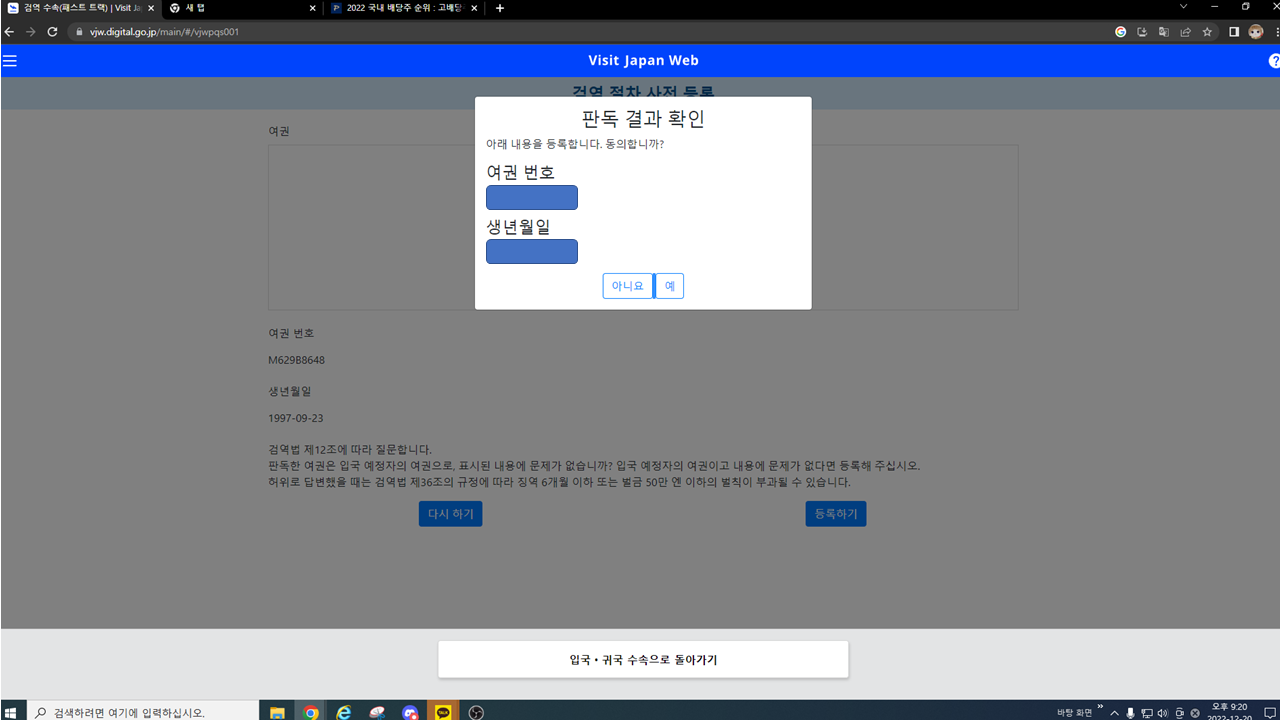Confirm with 예 in the dialog
This screenshot has height=720, width=1280.
pyautogui.click(x=670, y=286)
